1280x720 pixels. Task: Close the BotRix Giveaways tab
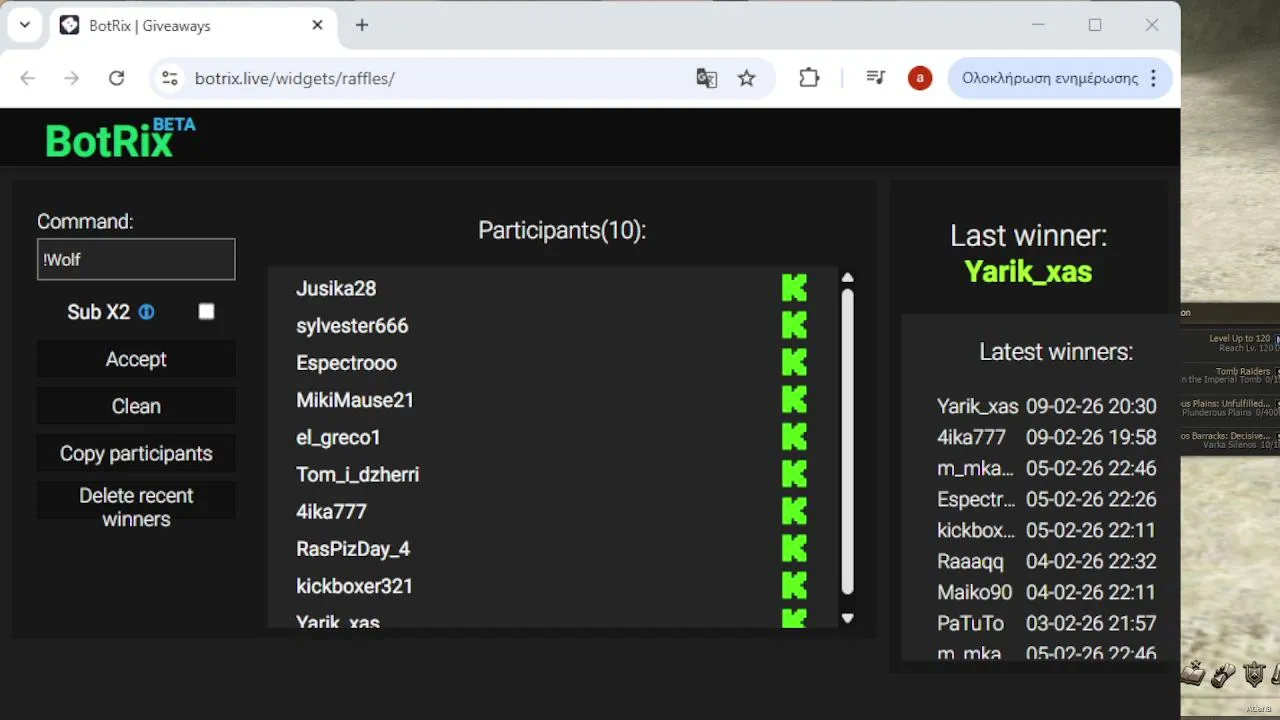tap(317, 25)
